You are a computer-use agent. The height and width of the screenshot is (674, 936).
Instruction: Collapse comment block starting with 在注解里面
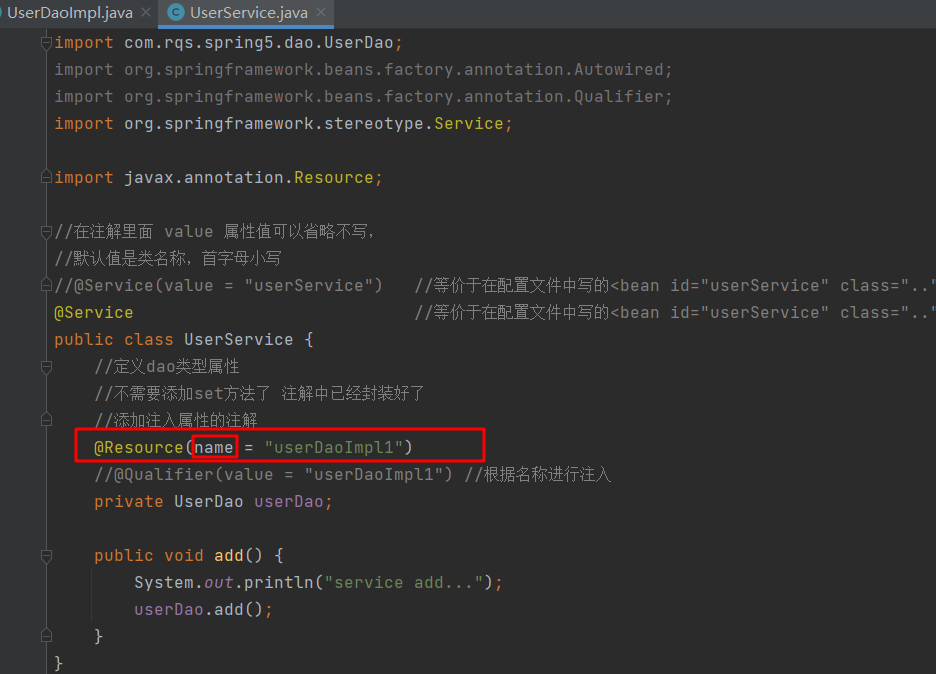tap(46, 232)
